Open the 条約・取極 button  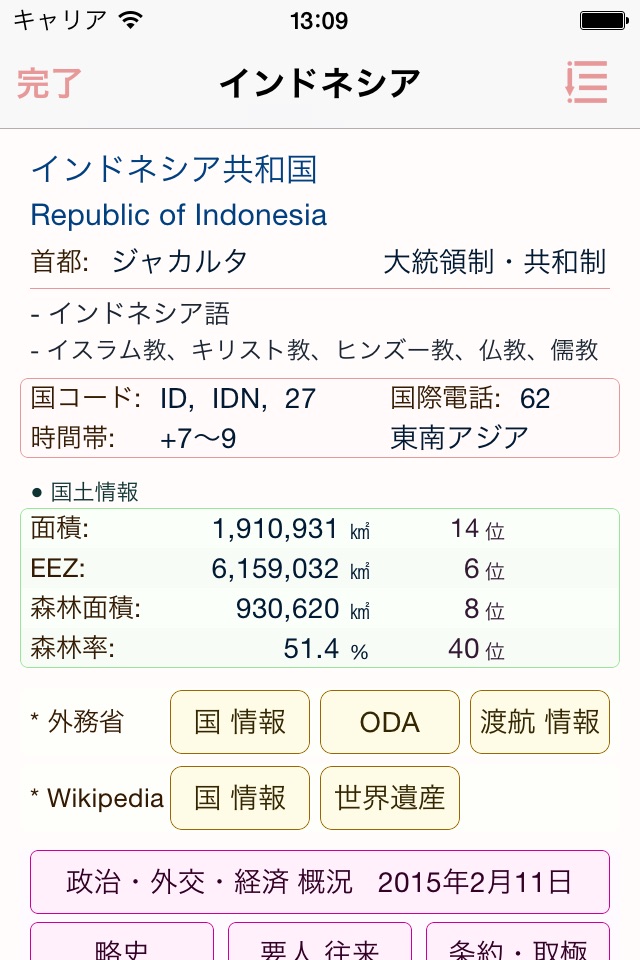(x=518, y=945)
